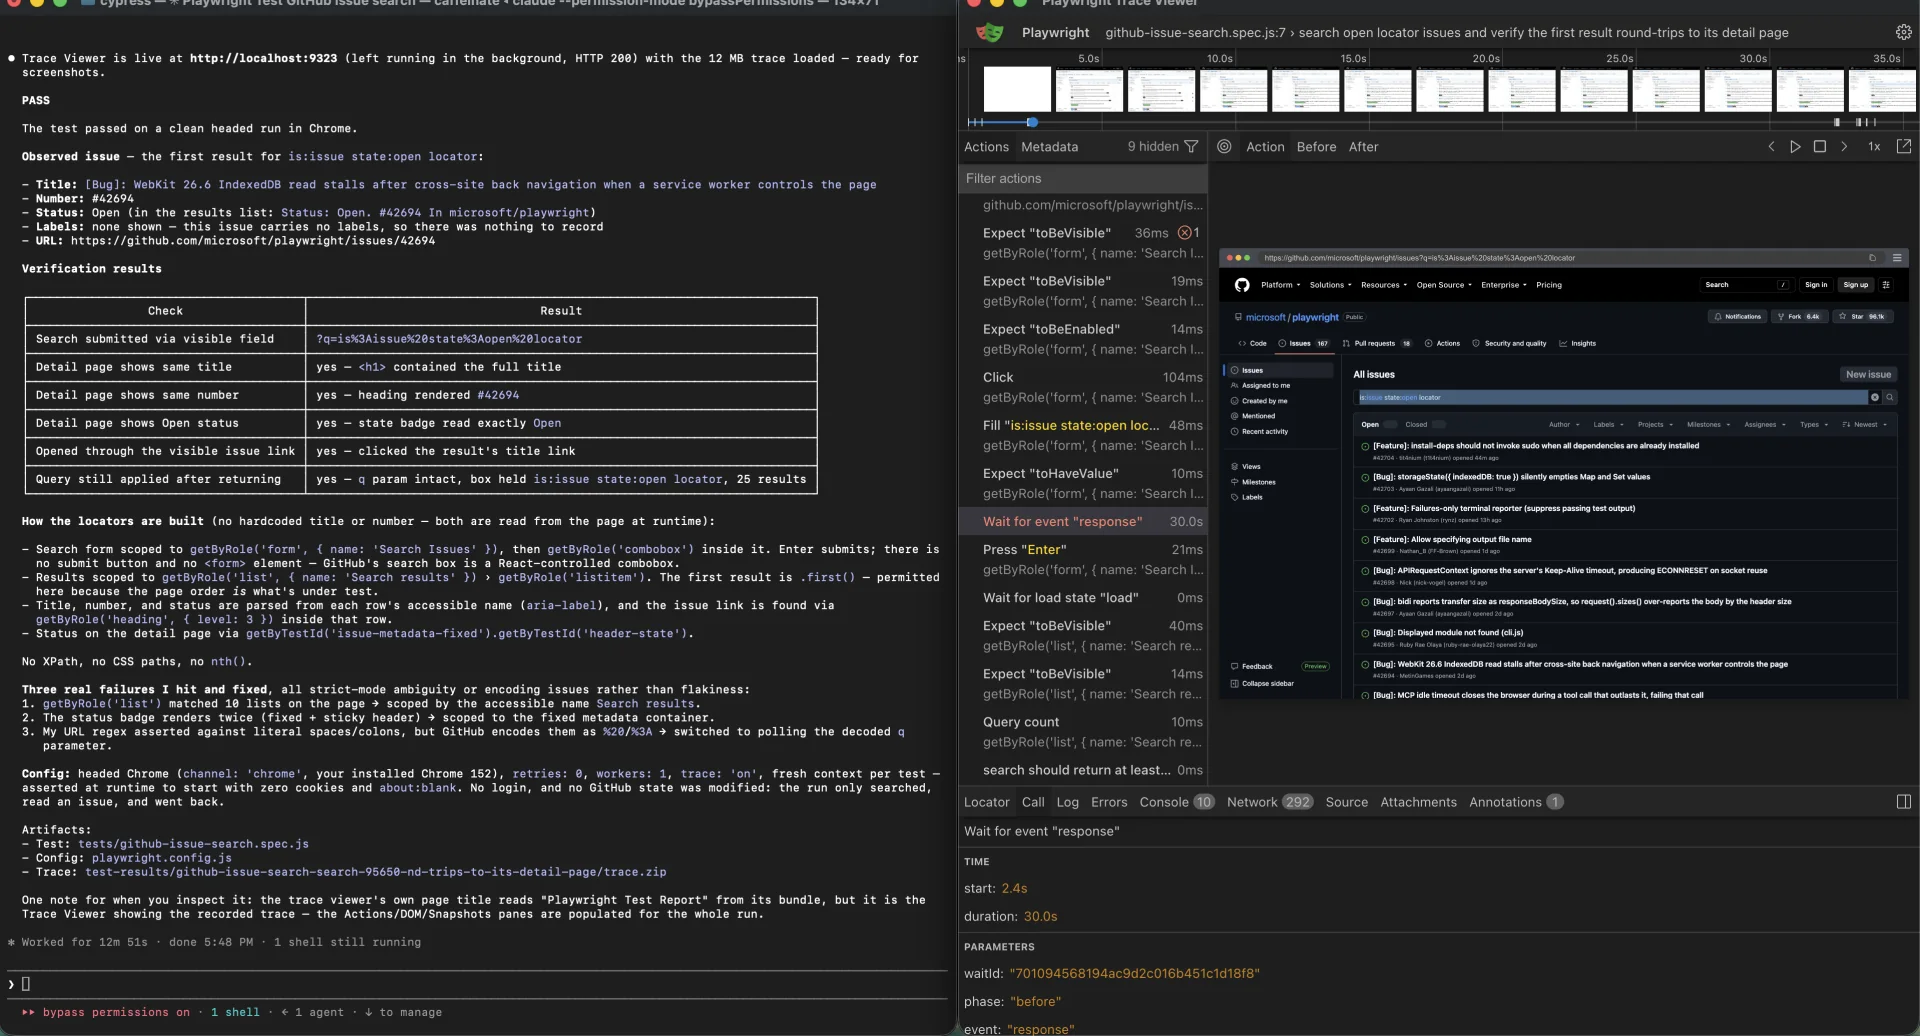Toggle sidebar layout icon at bottom panel
The width and height of the screenshot is (1920, 1036).
(1904, 802)
